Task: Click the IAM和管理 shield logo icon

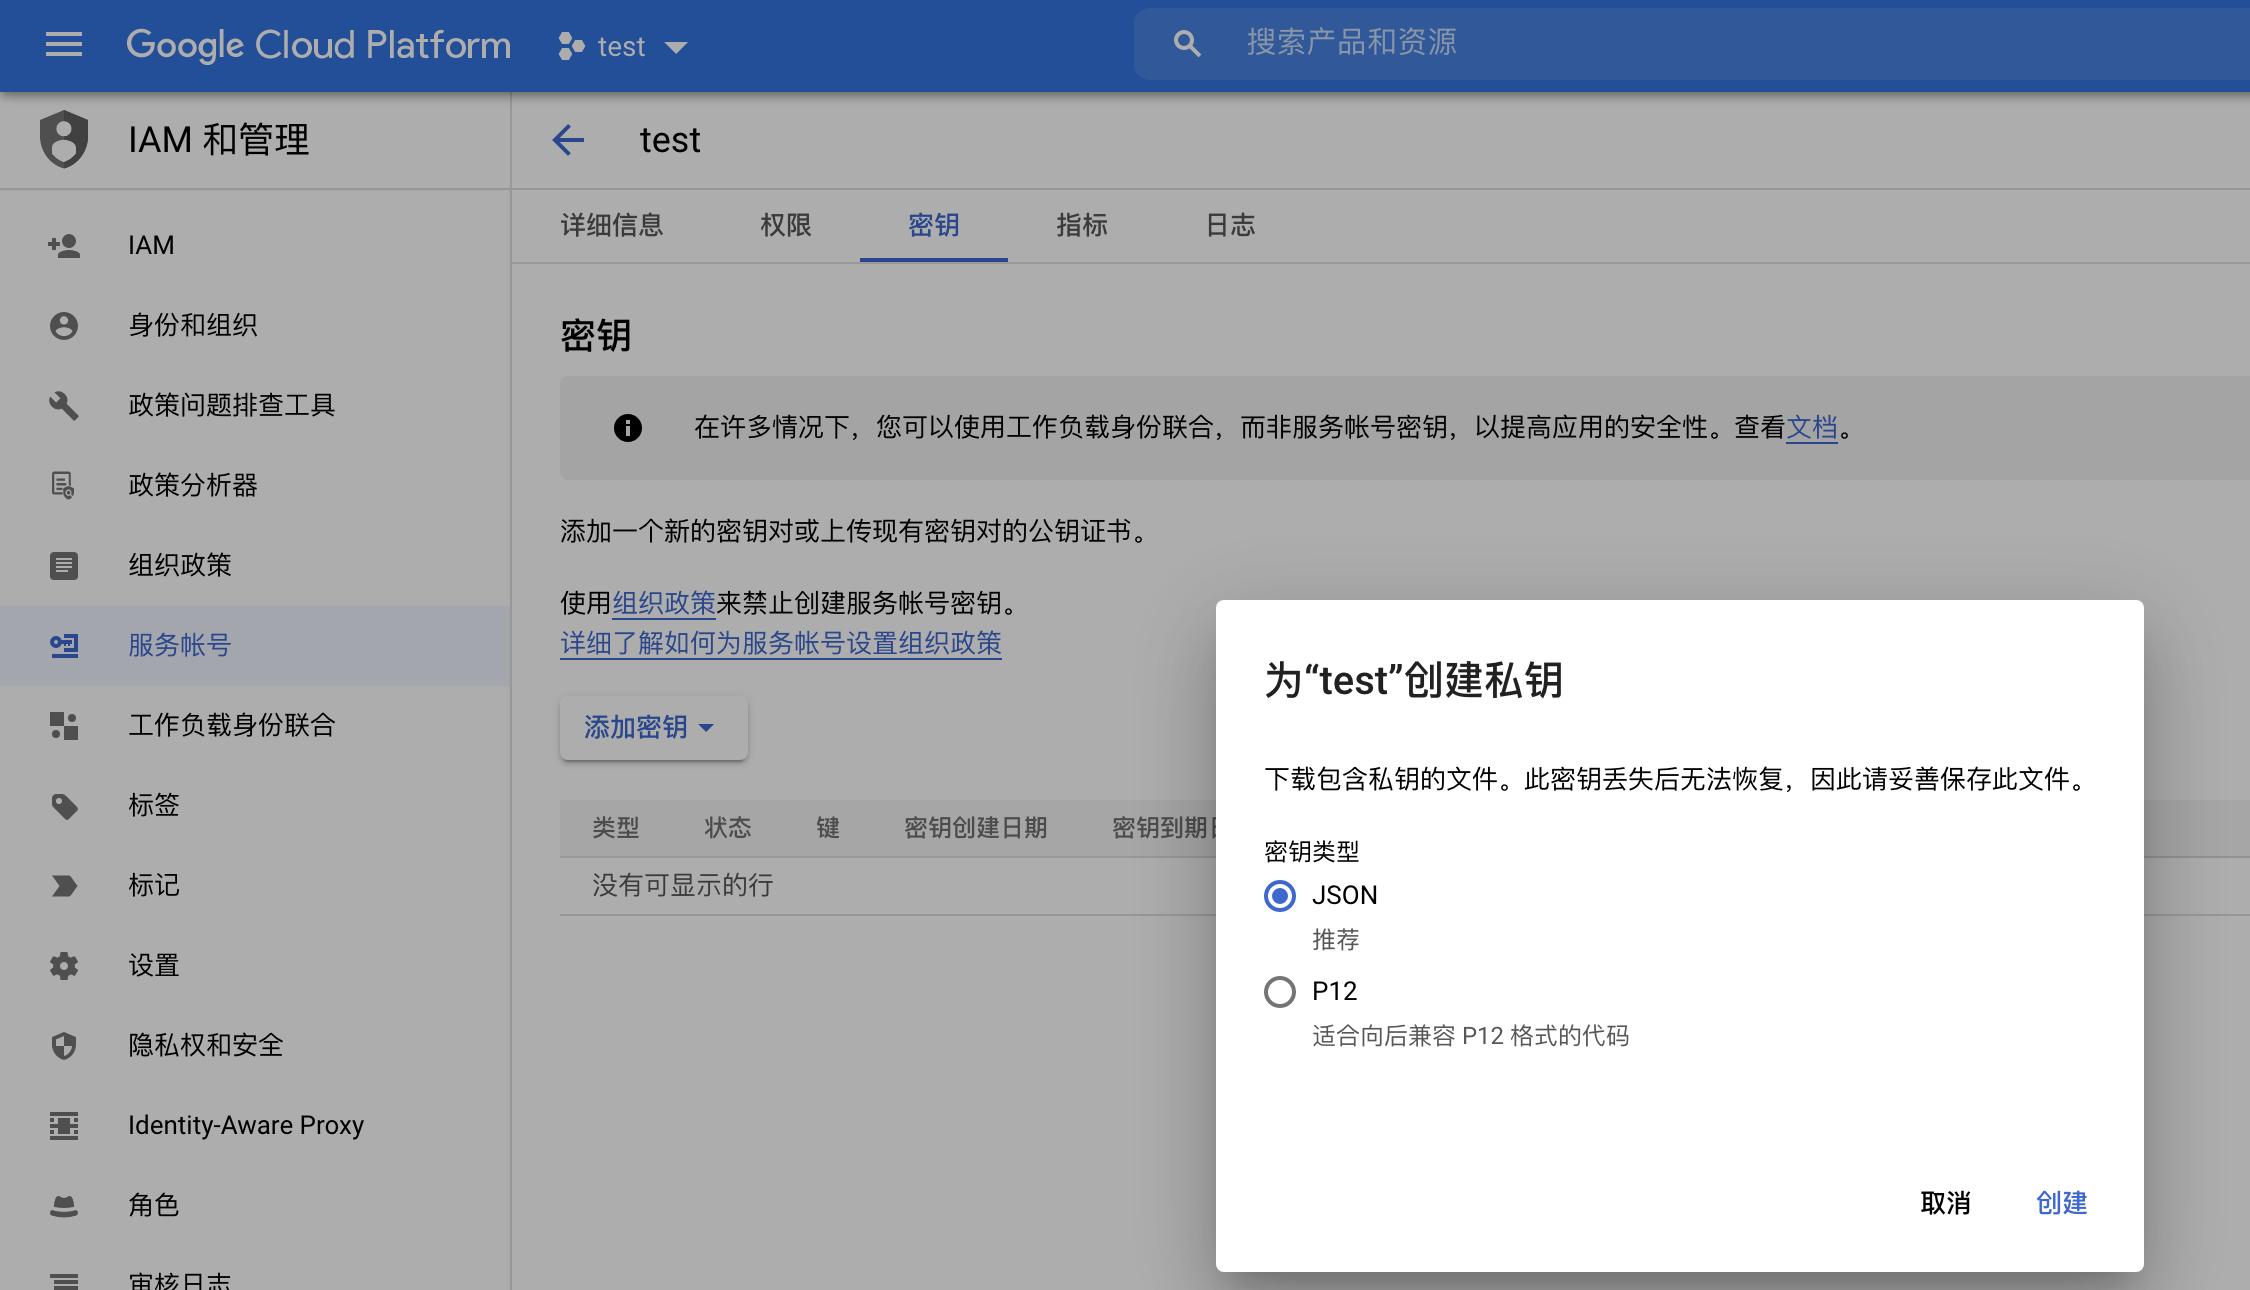Action: point(62,139)
